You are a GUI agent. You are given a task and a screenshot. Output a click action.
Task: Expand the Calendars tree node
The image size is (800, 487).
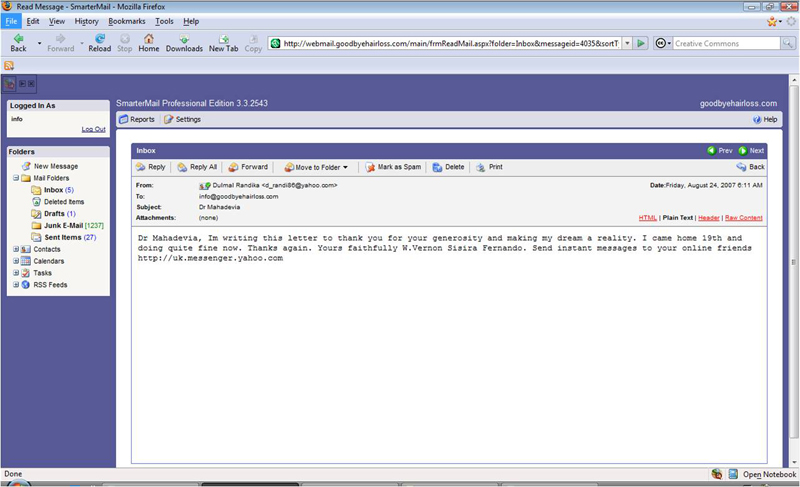pos(15,261)
